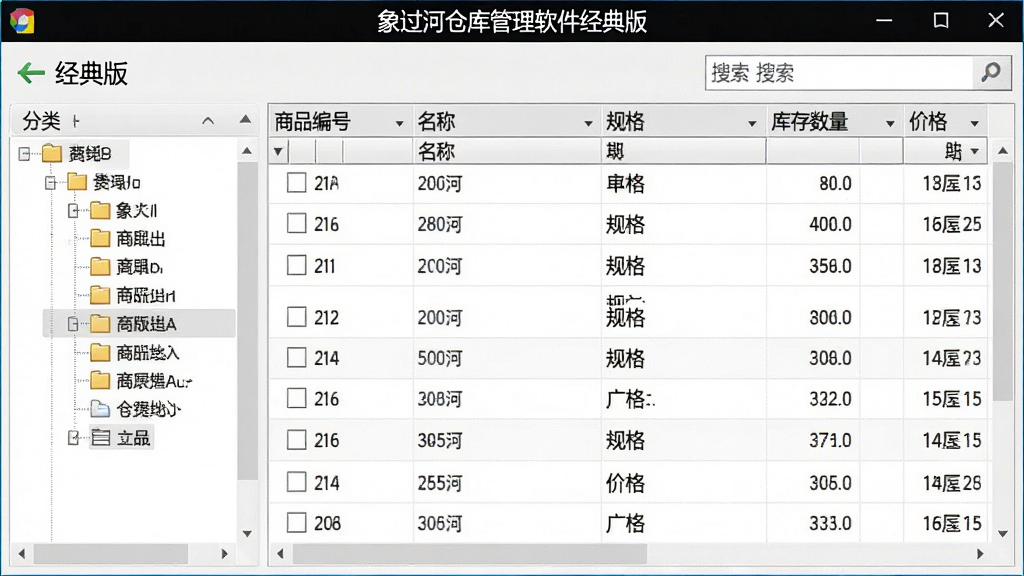This screenshot has height=576, width=1024.
Task: Open the 价格 column dropdown arrow
Action: 974,123
